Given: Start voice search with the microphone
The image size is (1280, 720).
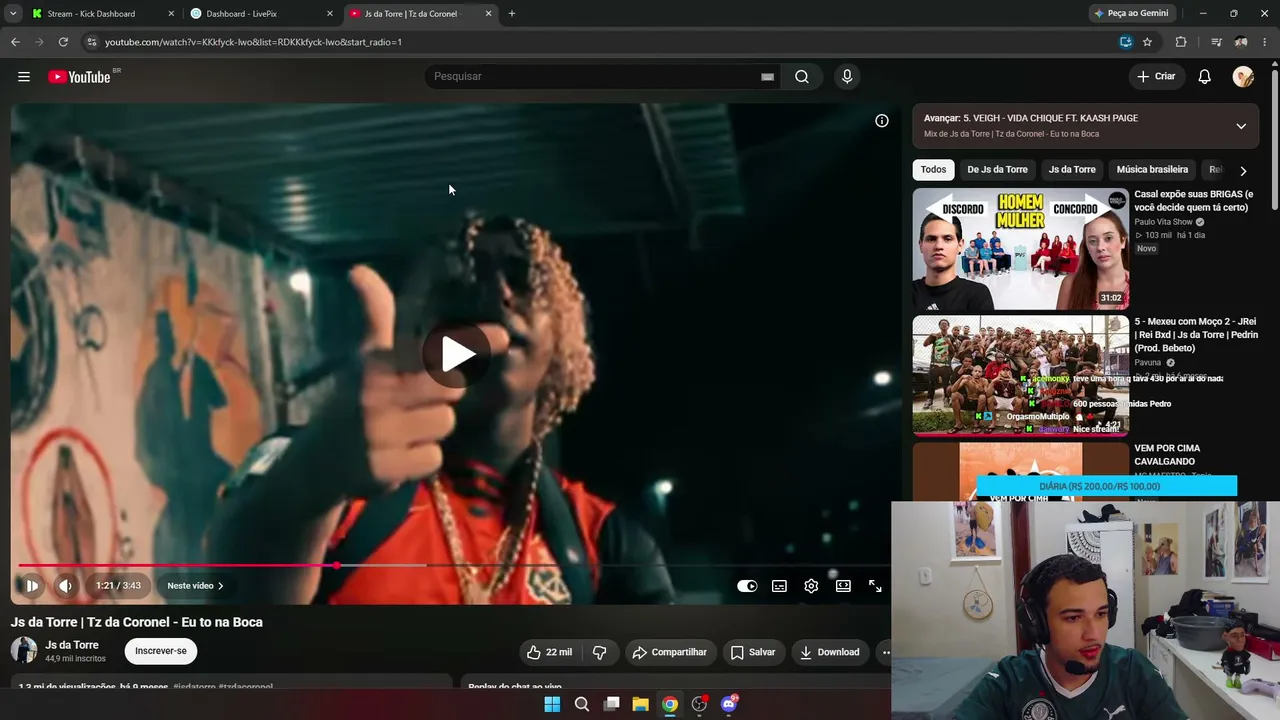Looking at the screenshot, I should 847,77.
